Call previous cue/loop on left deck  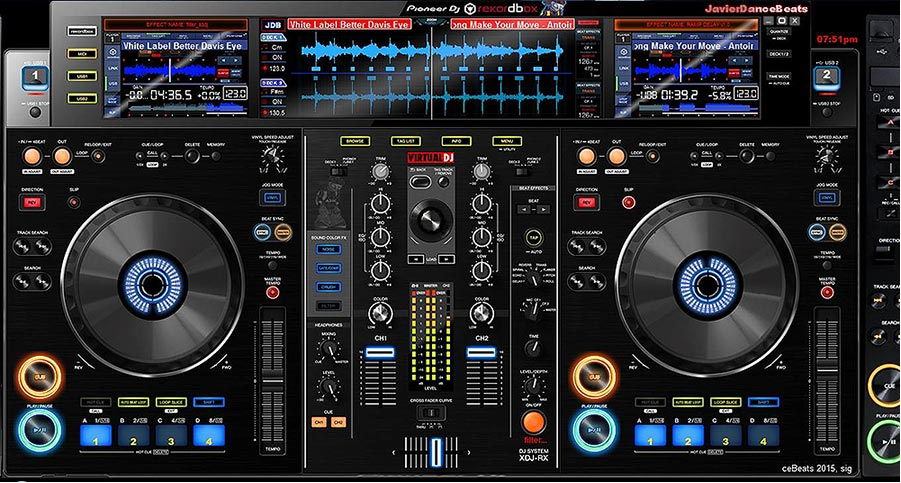[140, 156]
